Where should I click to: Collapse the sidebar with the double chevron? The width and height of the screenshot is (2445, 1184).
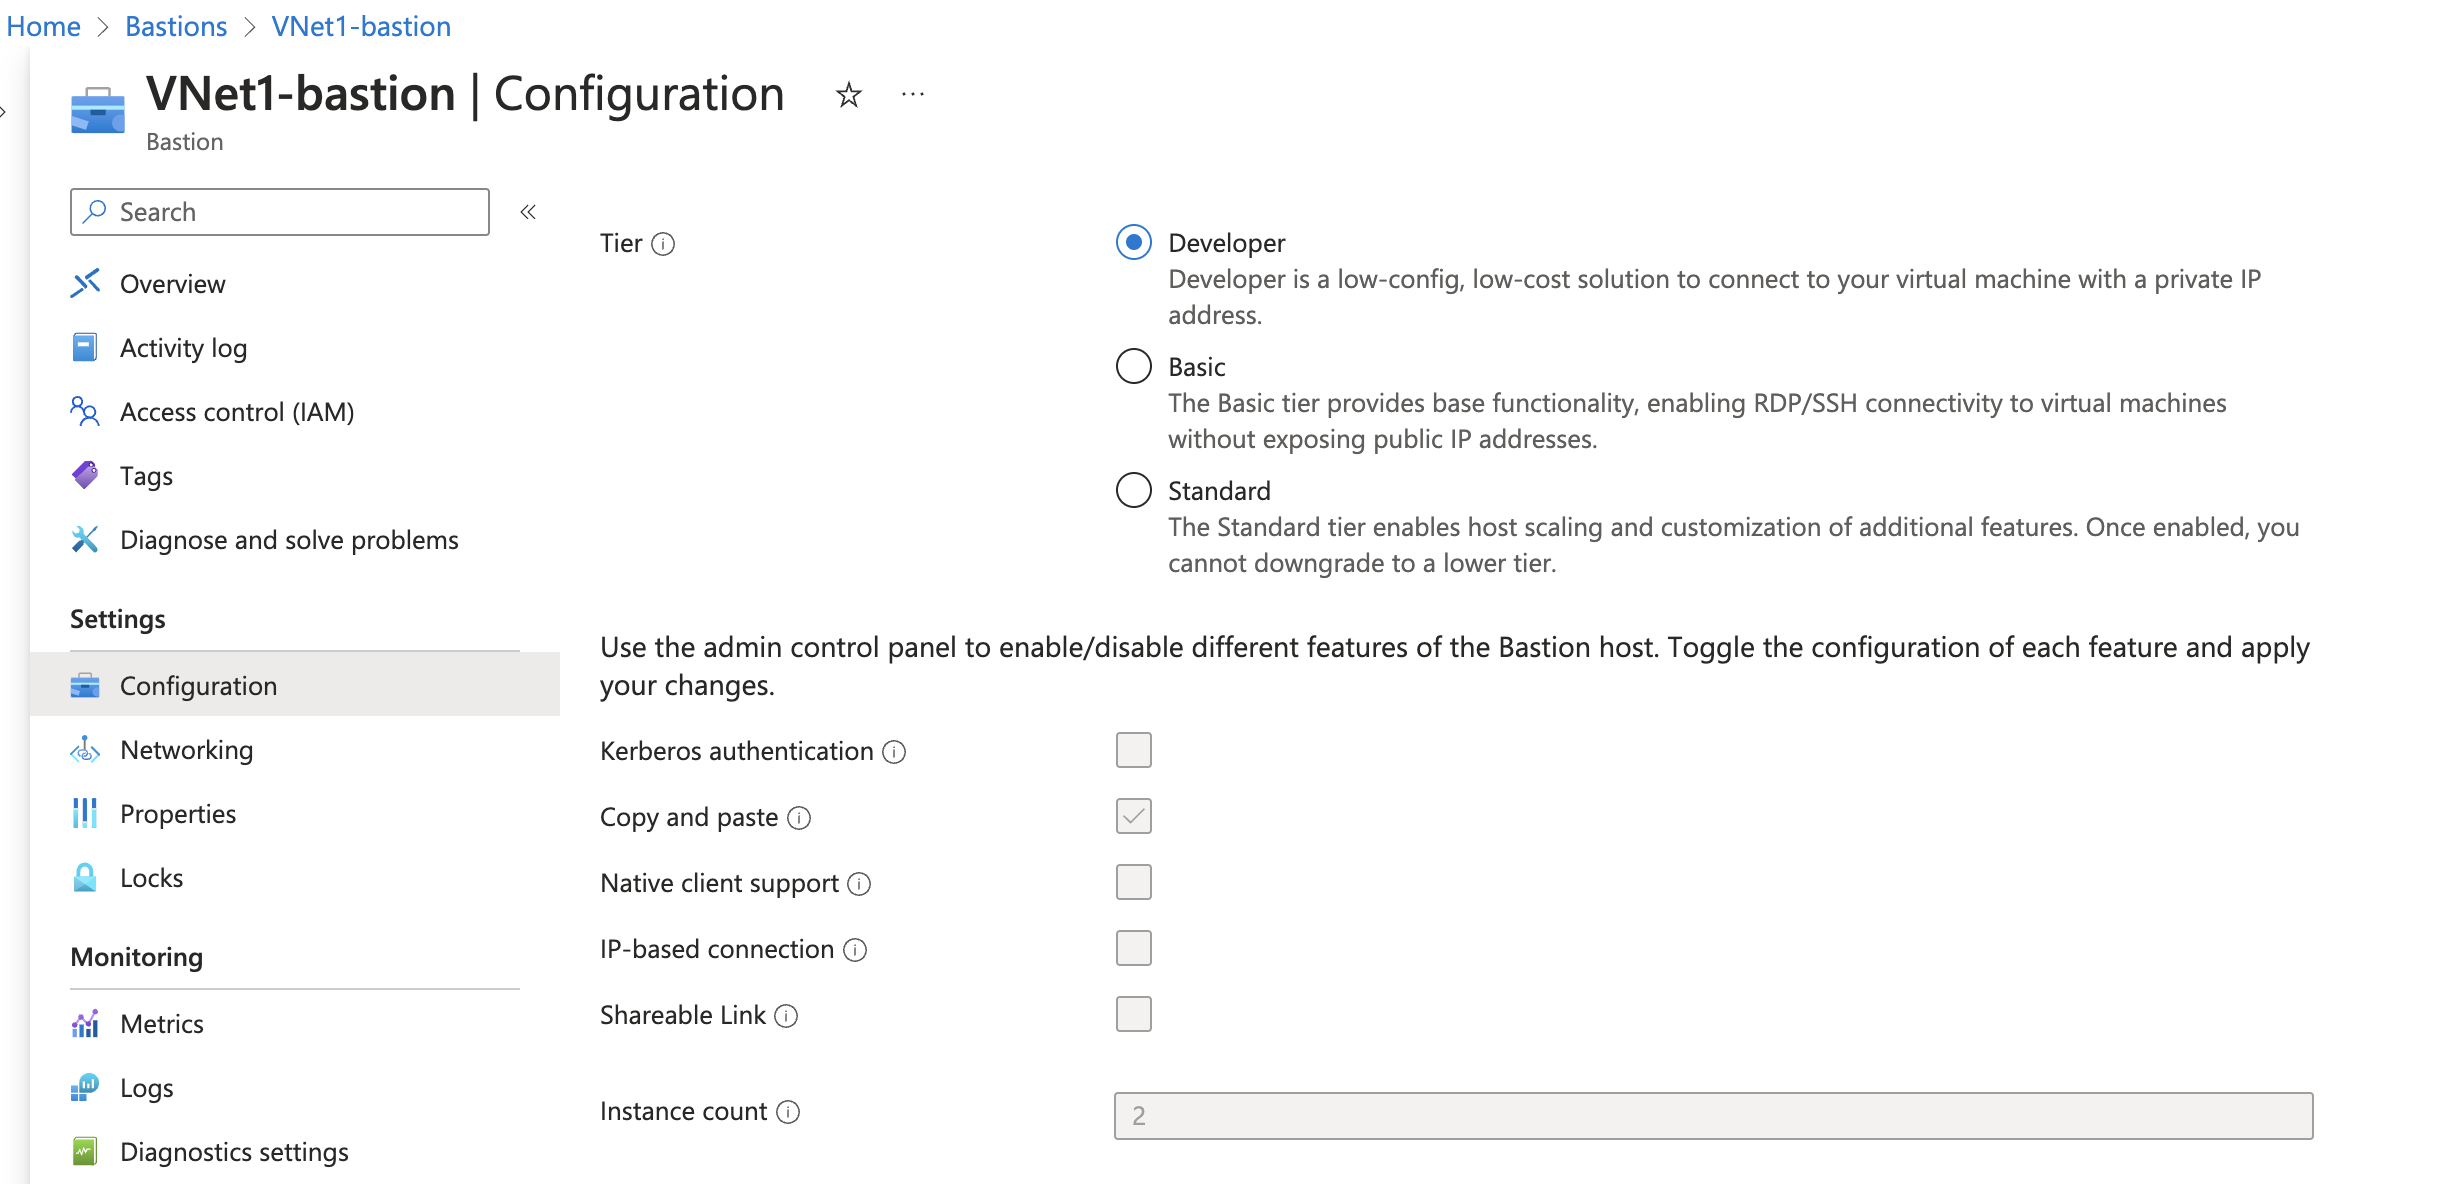pos(528,212)
